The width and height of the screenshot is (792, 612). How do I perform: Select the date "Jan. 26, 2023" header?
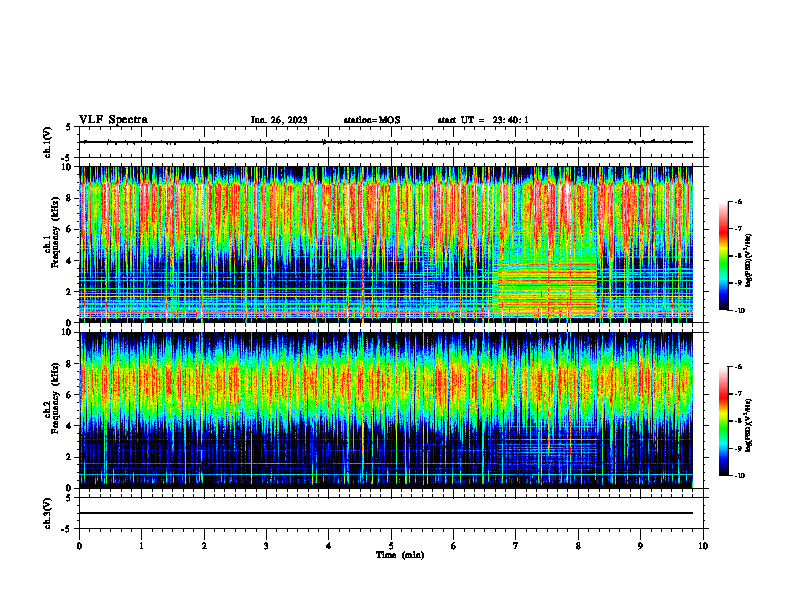click(279, 120)
